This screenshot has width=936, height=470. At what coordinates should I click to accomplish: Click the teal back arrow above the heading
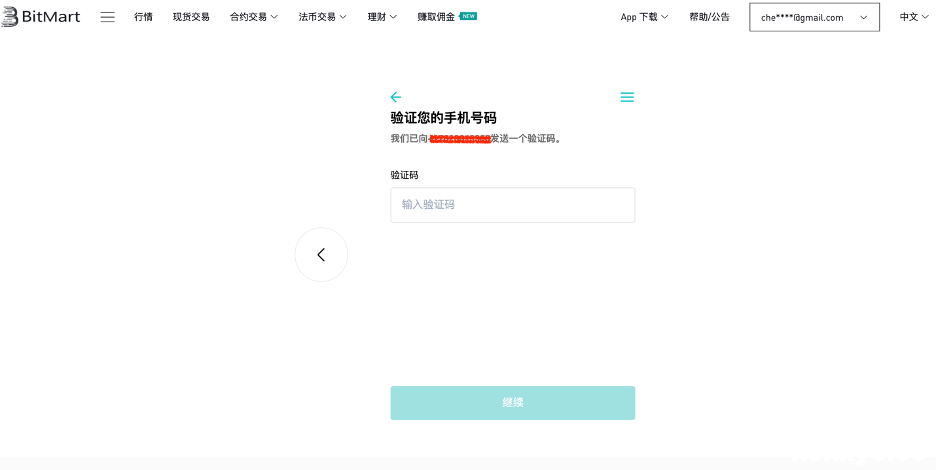396,97
